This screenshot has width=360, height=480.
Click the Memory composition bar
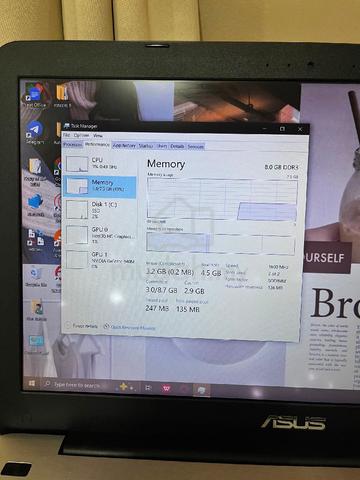[x=221, y=244]
